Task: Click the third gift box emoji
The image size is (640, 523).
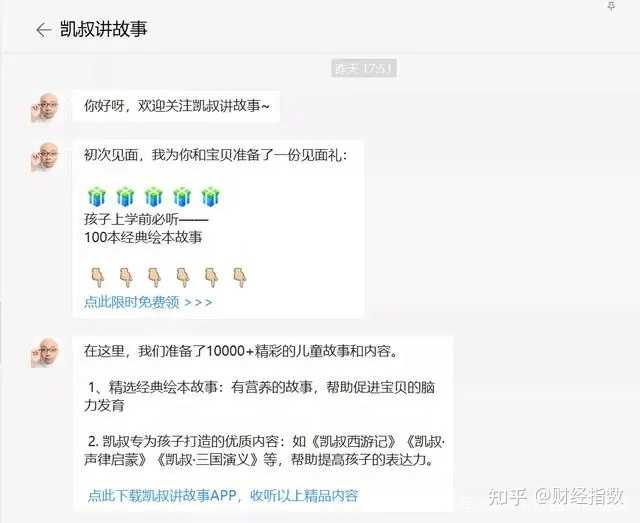Action: [153, 196]
